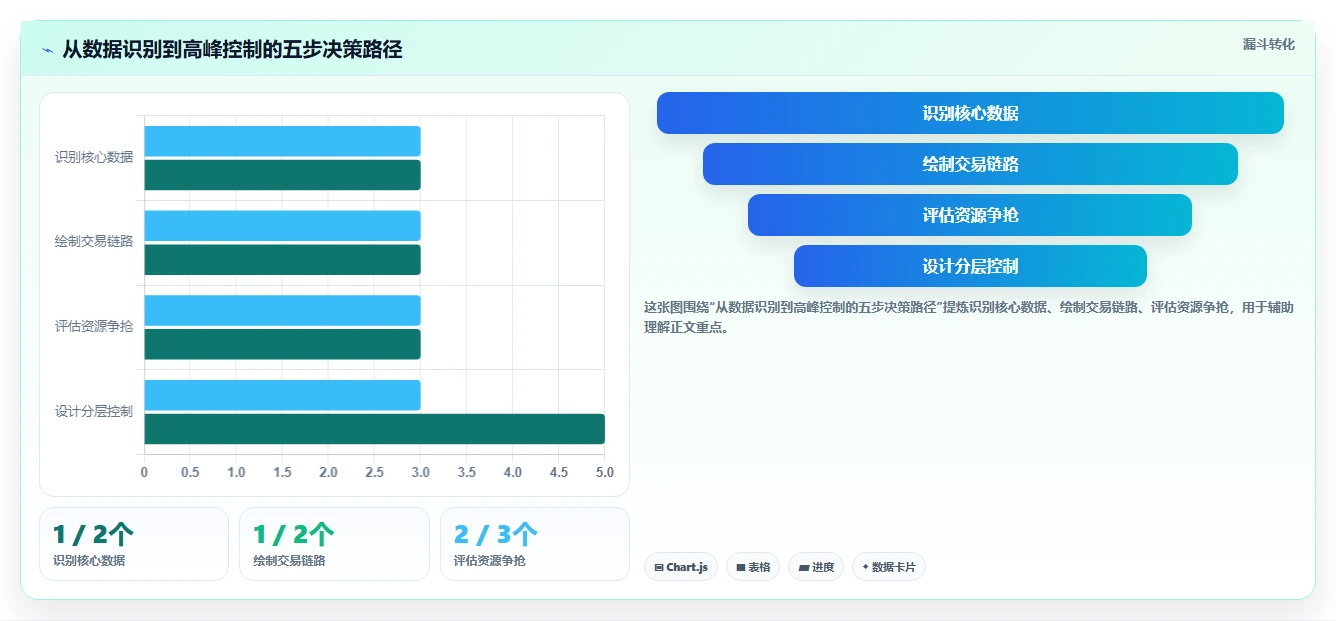This screenshot has width=1336, height=621.
Task: Click the x-axis tick label 1.5
Action: click(x=282, y=472)
